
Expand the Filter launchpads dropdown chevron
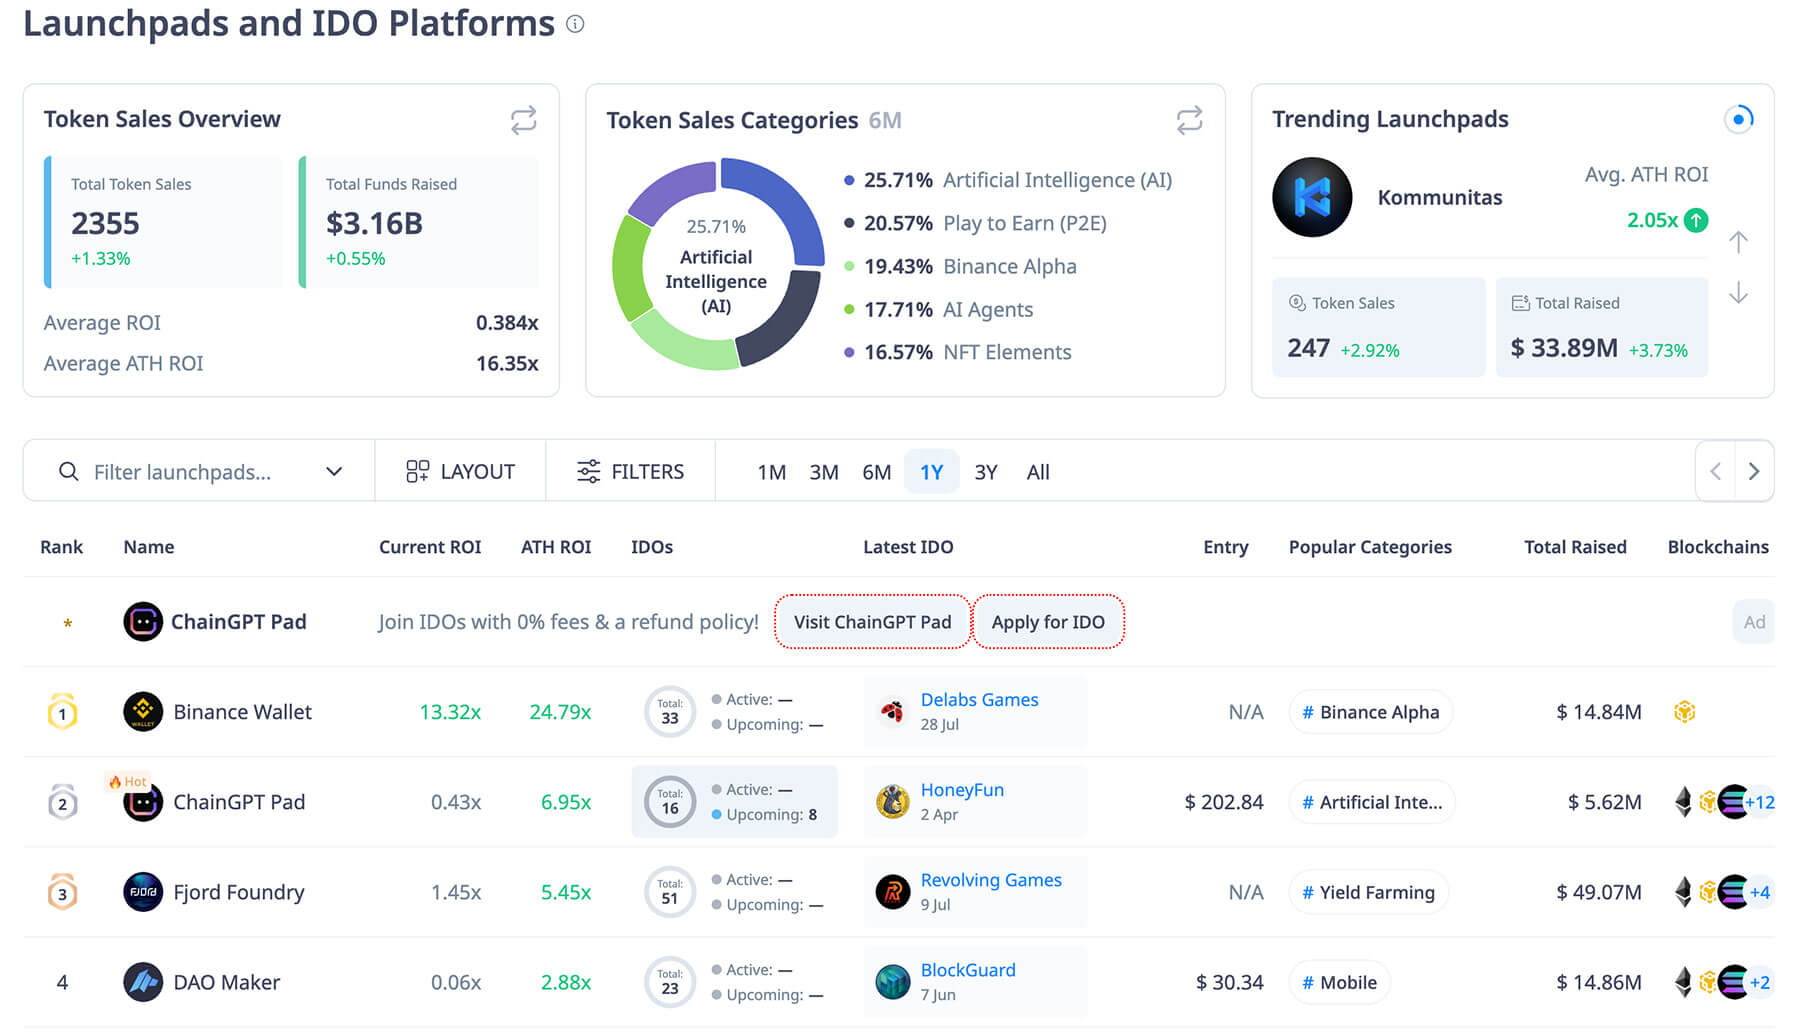coord(334,472)
